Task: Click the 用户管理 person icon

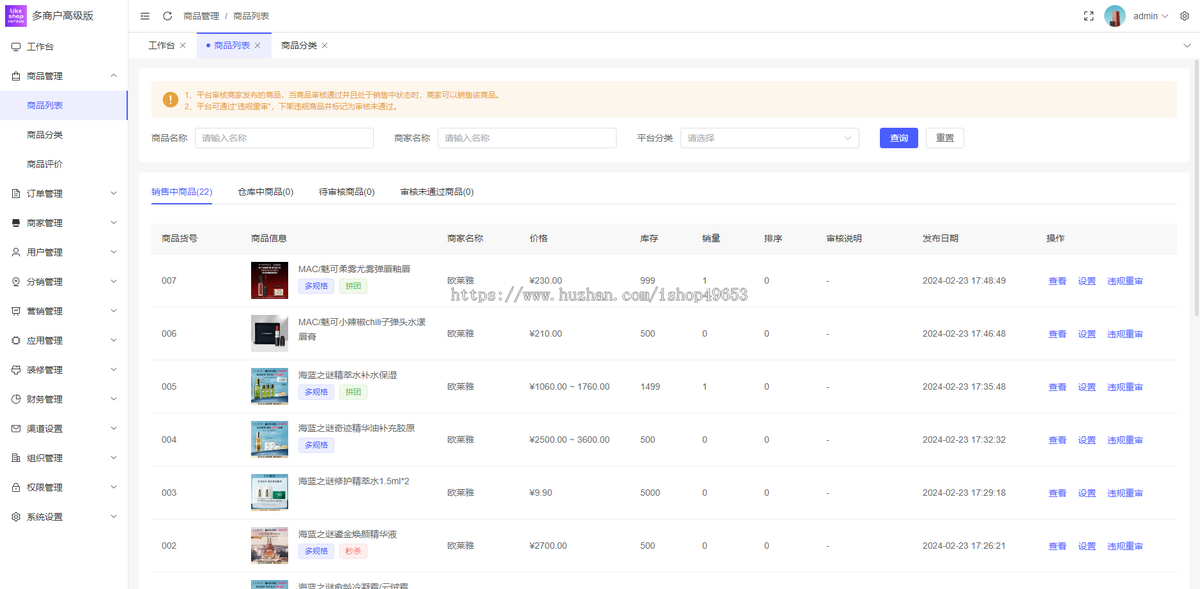Action: [15, 252]
